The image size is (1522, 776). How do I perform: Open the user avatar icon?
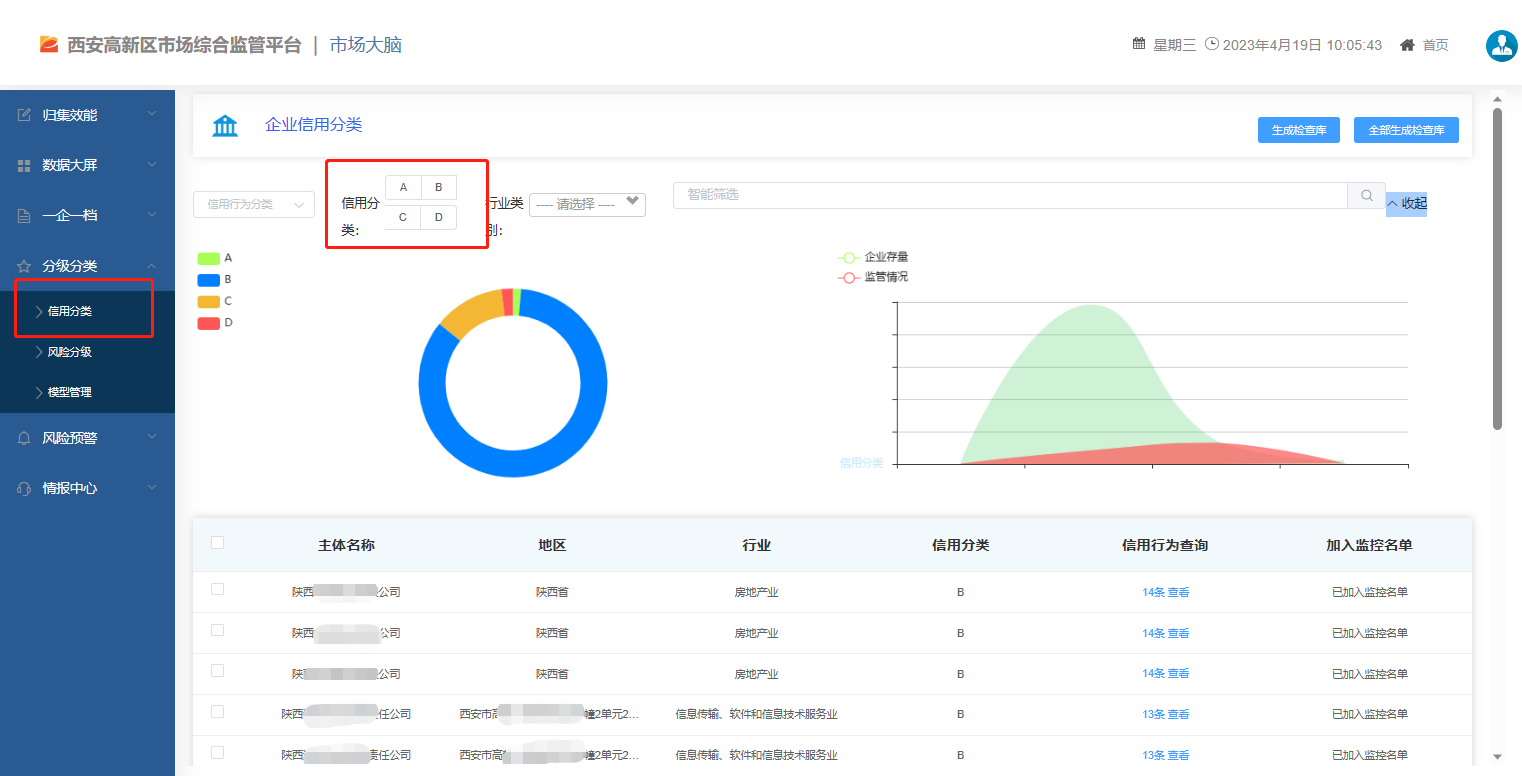pyautogui.click(x=1501, y=45)
